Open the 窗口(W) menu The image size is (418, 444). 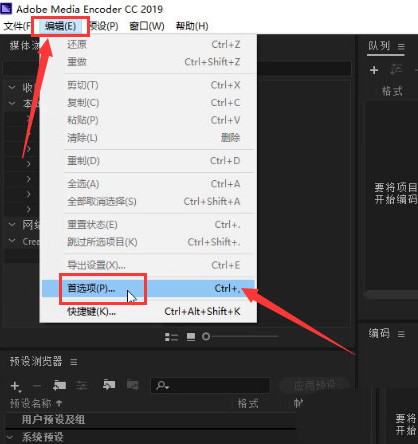click(x=147, y=26)
